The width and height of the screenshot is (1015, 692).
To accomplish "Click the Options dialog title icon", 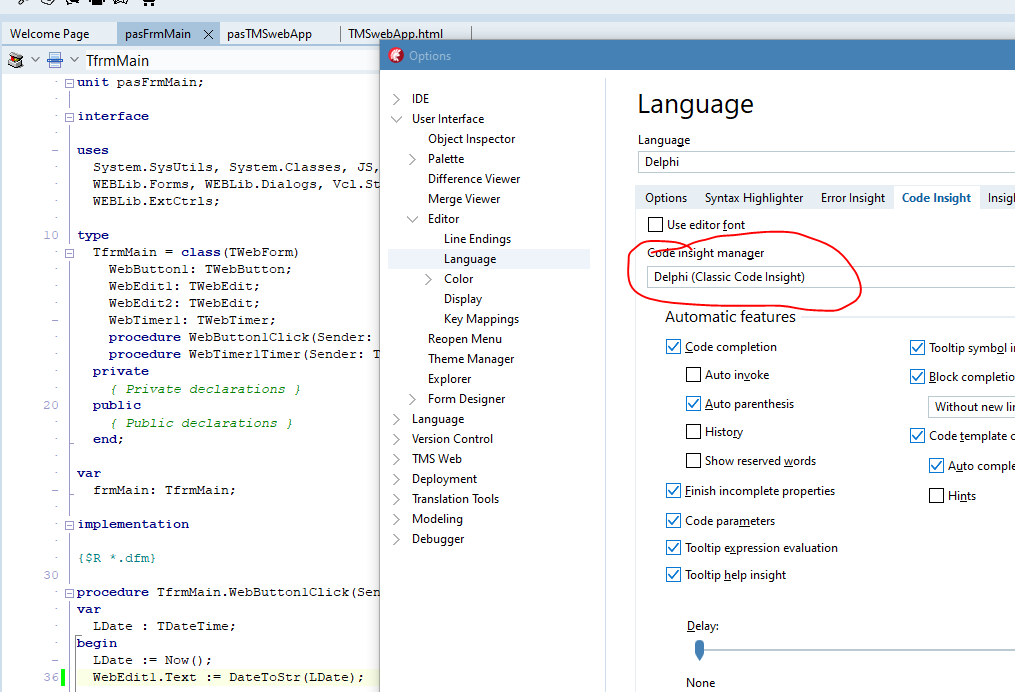I will click(x=396, y=56).
